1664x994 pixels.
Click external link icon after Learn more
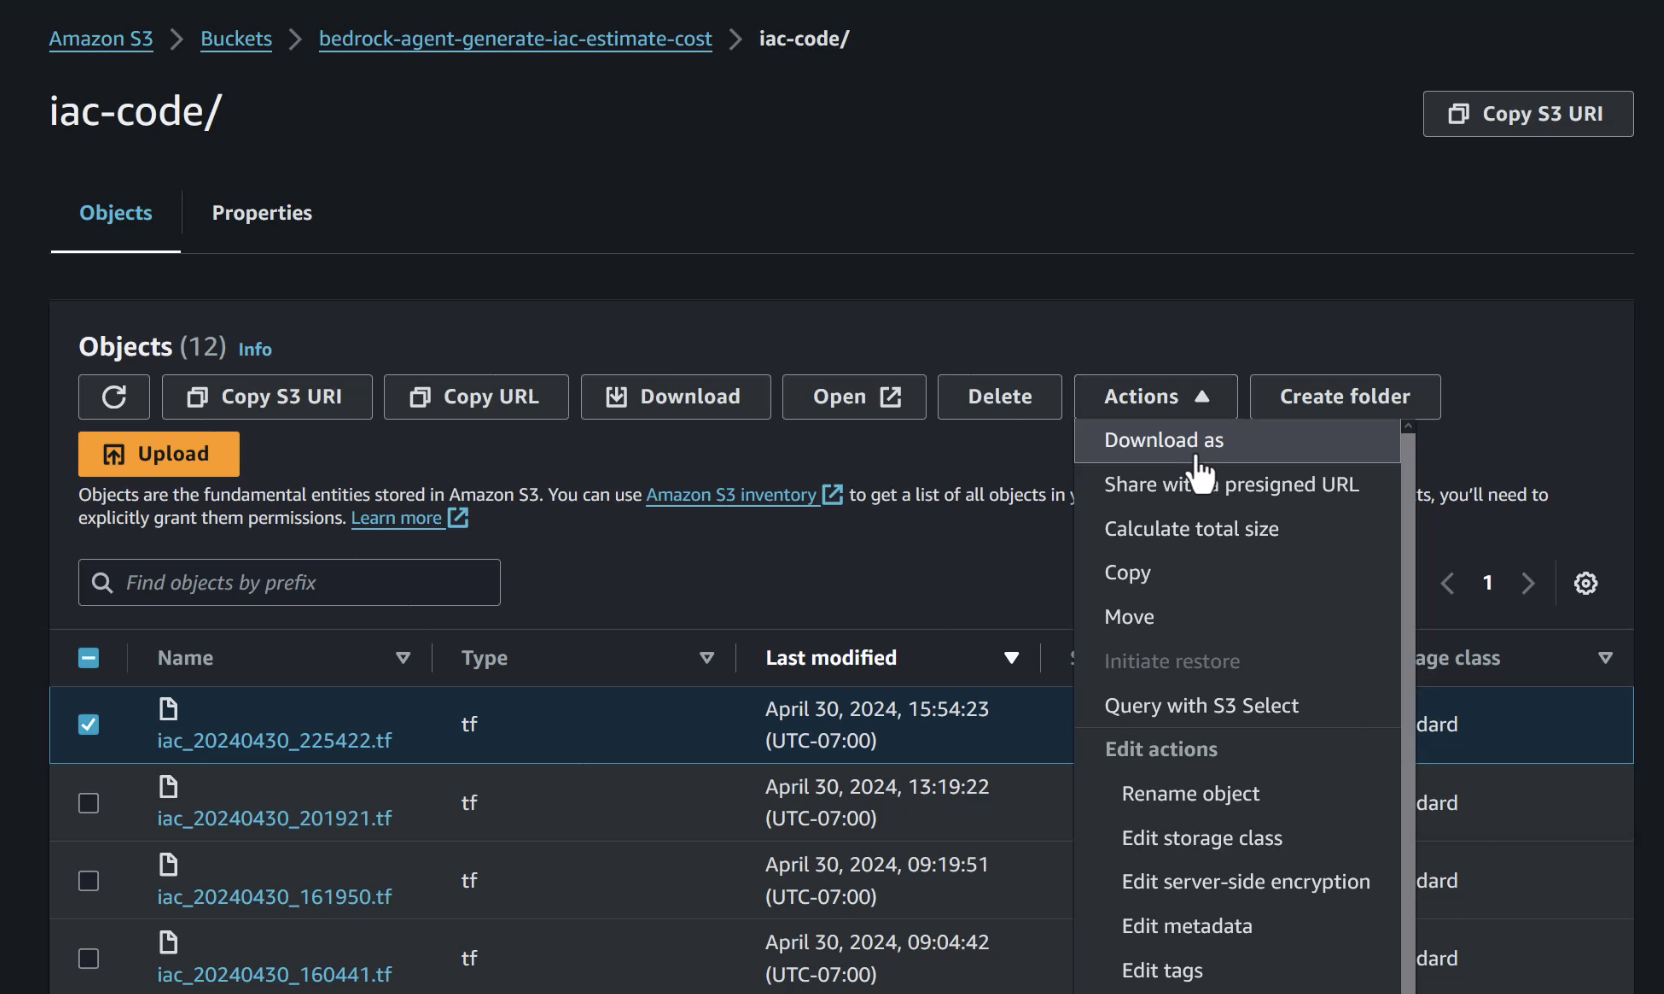tap(458, 518)
